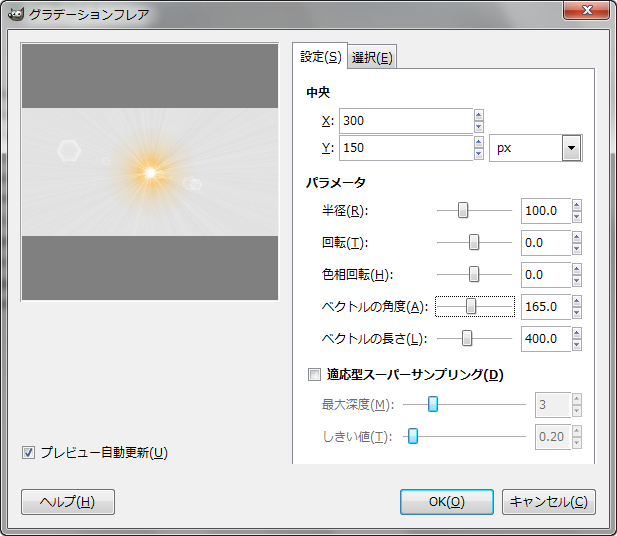Viewport: 617px width, 536px height.
Task: Increase X center value with up arrow
Action: pyautogui.click(x=478, y=115)
